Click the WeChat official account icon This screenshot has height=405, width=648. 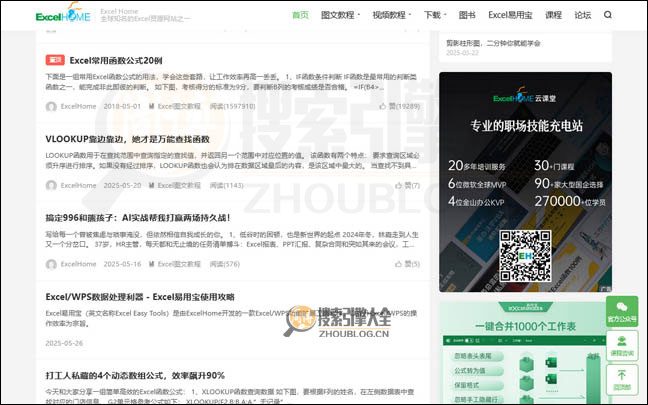click(622, 311)
